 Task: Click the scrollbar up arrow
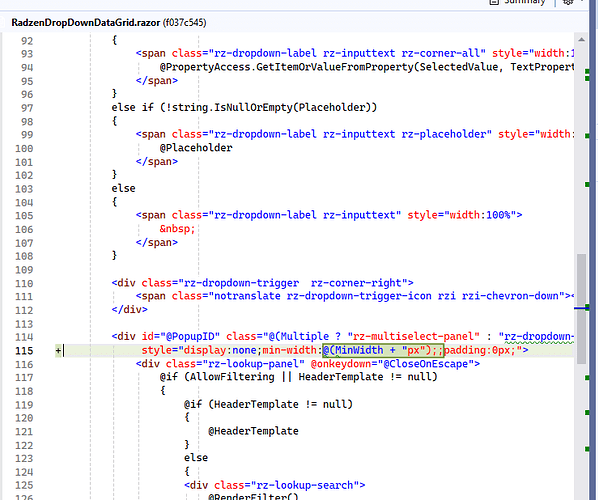coord(581,40)
